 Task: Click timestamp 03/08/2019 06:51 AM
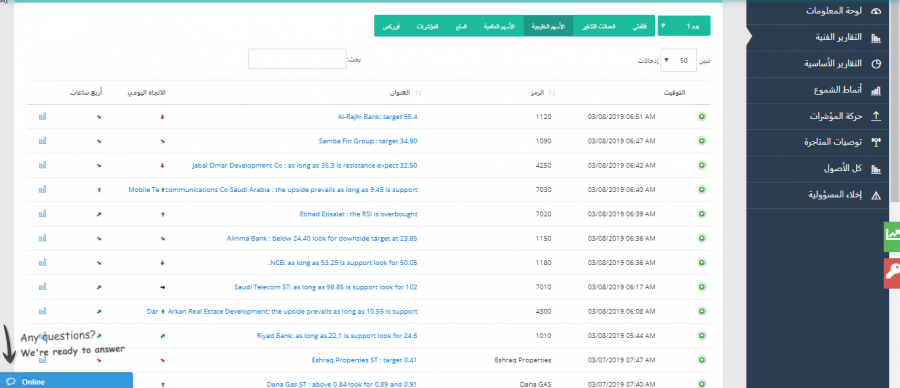point(622,117)
